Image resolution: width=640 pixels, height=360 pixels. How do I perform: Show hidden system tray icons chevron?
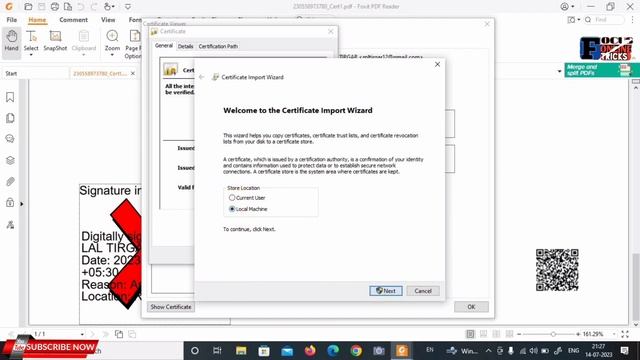(x=489, y=351)
